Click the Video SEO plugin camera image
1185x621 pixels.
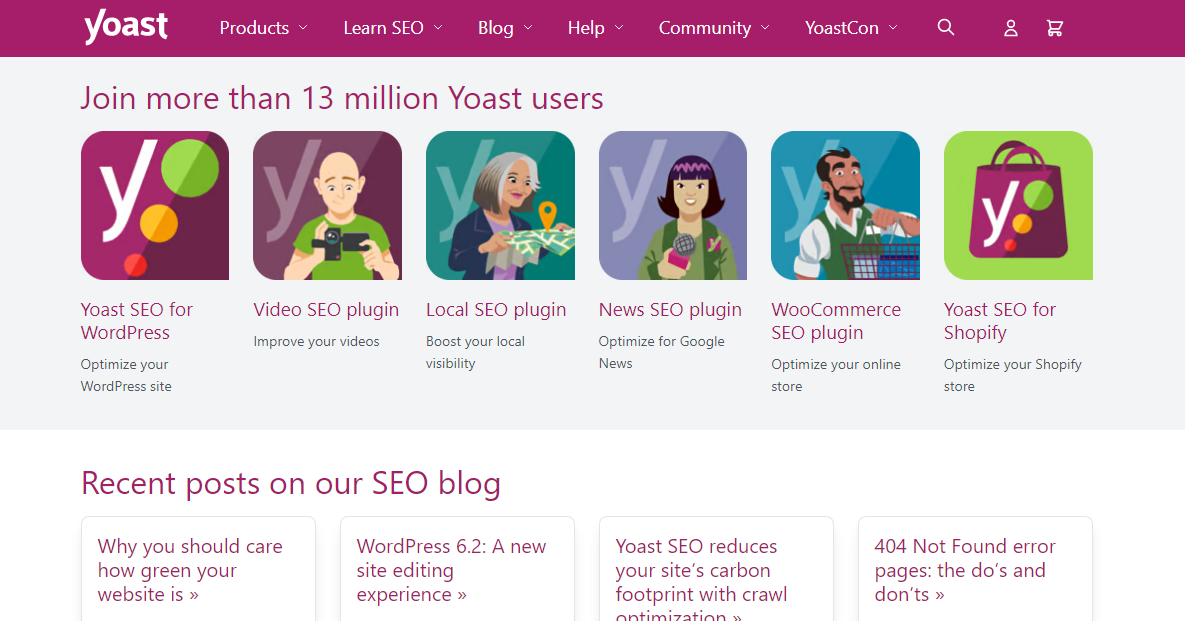coord(327,205)
